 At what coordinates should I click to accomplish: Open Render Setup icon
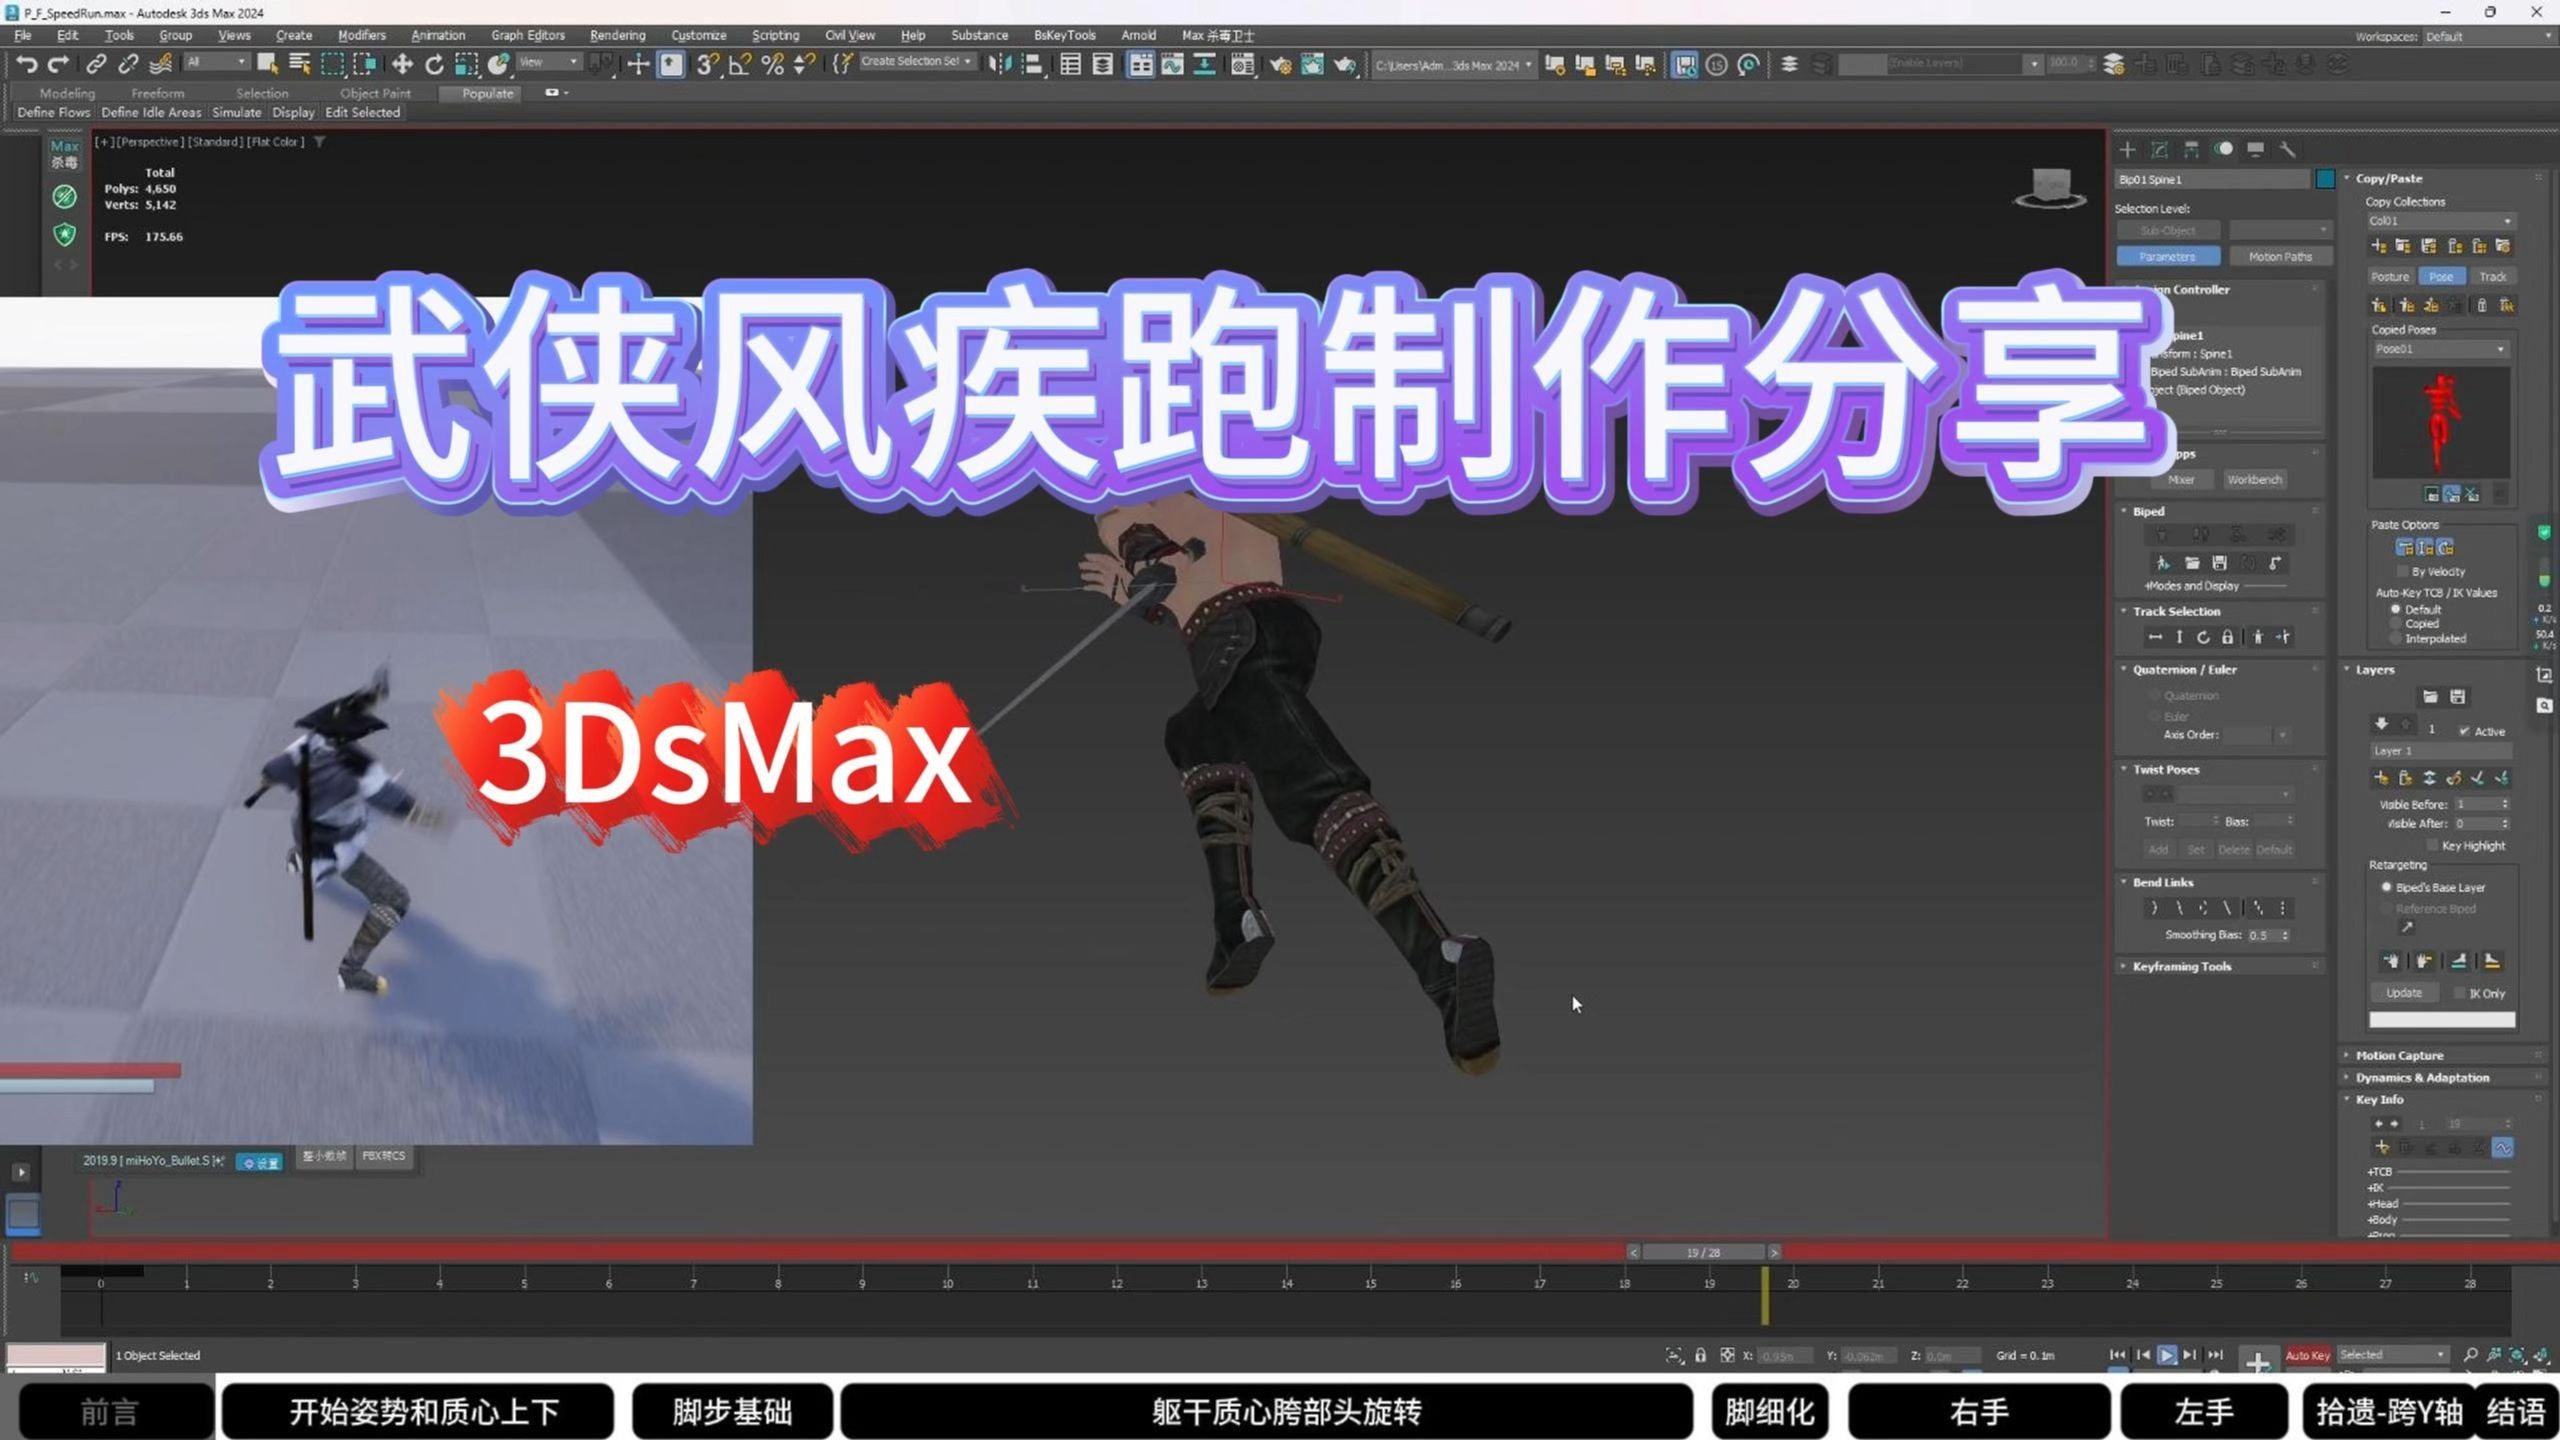pos(1280,65)
